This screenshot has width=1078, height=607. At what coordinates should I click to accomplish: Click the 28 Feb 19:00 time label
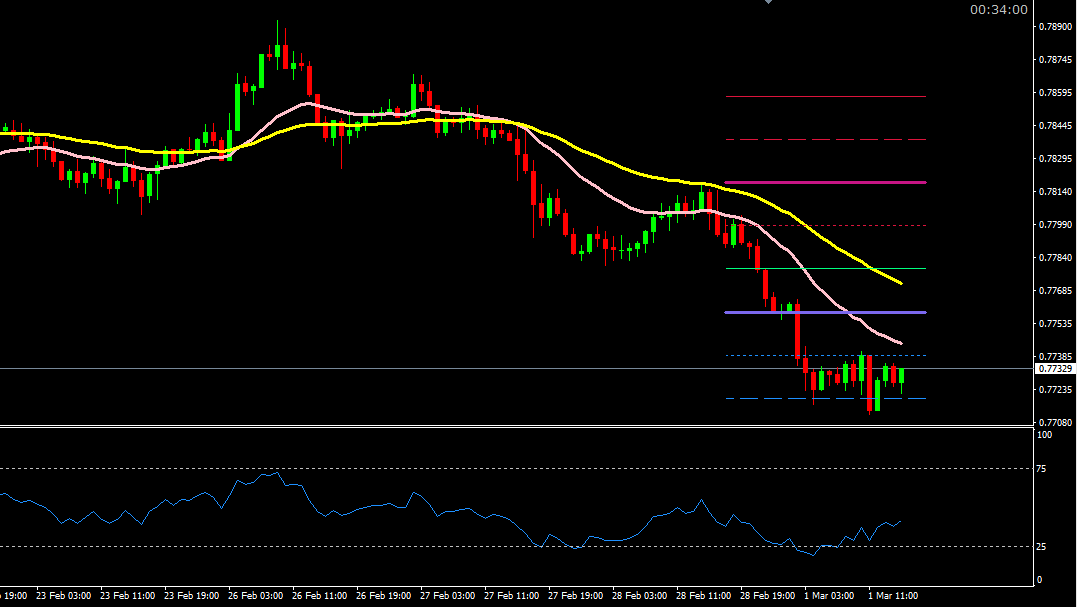click(767, 596)
